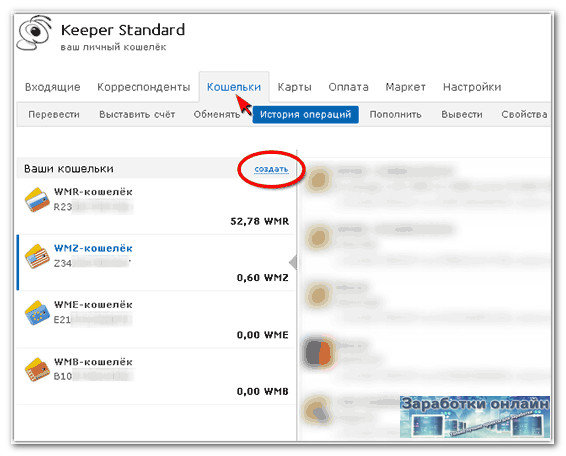Select the orange WMB wallet icon
Viewport: 566px width, 456px height.
[37, 370]
